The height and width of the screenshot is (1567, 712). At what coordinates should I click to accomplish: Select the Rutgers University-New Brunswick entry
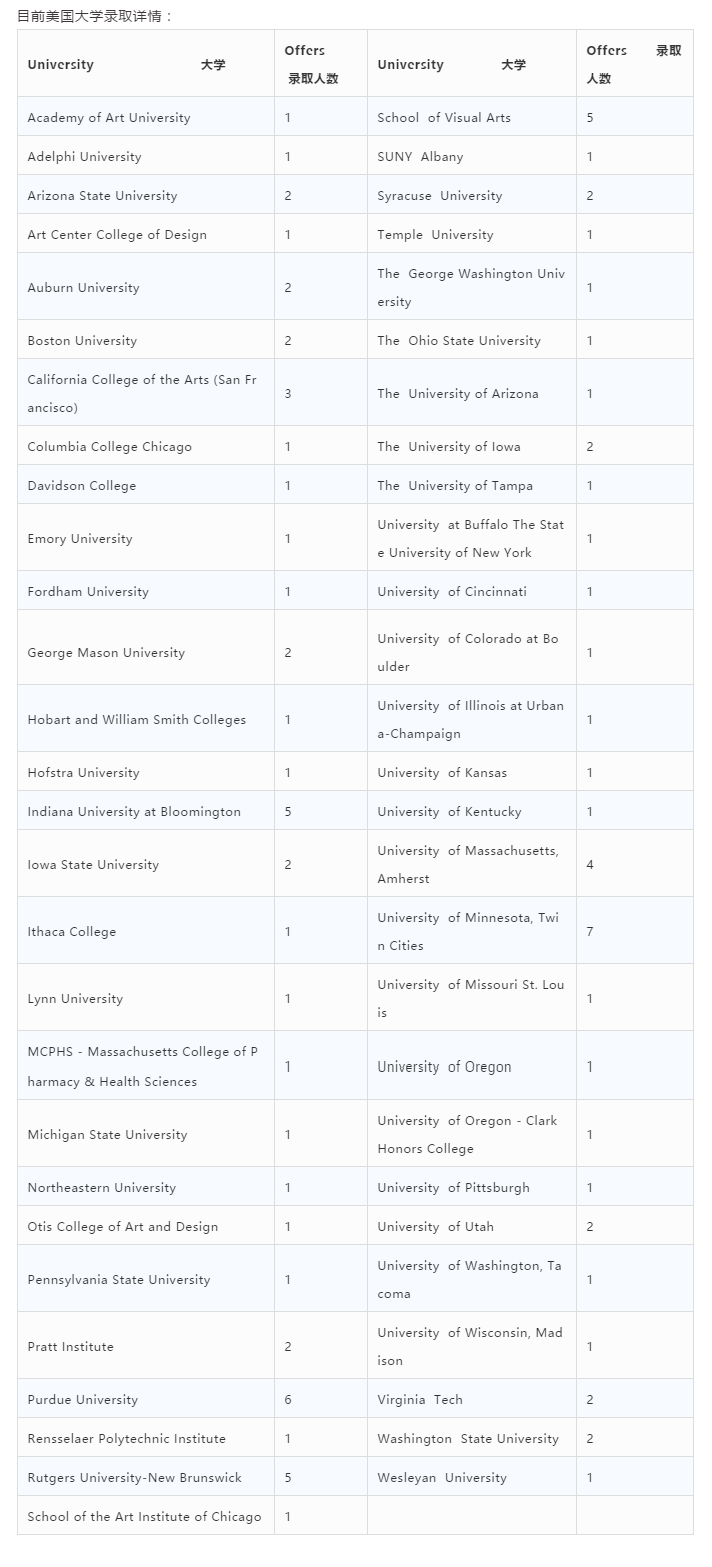(x=146, y=1477)
